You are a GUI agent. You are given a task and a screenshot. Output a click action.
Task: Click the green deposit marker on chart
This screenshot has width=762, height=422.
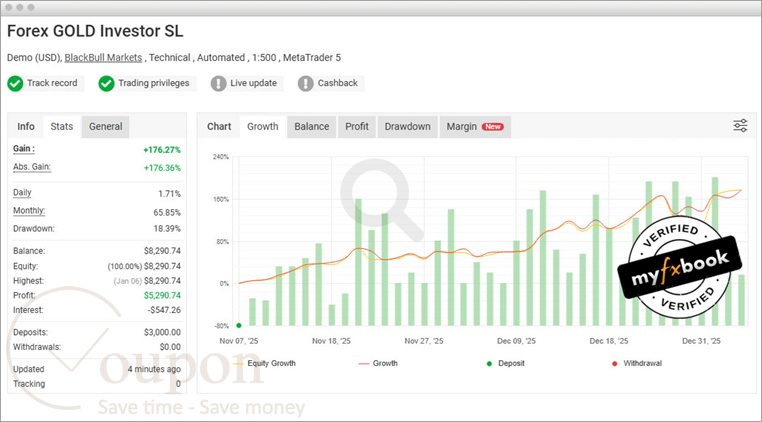point(239,325)
